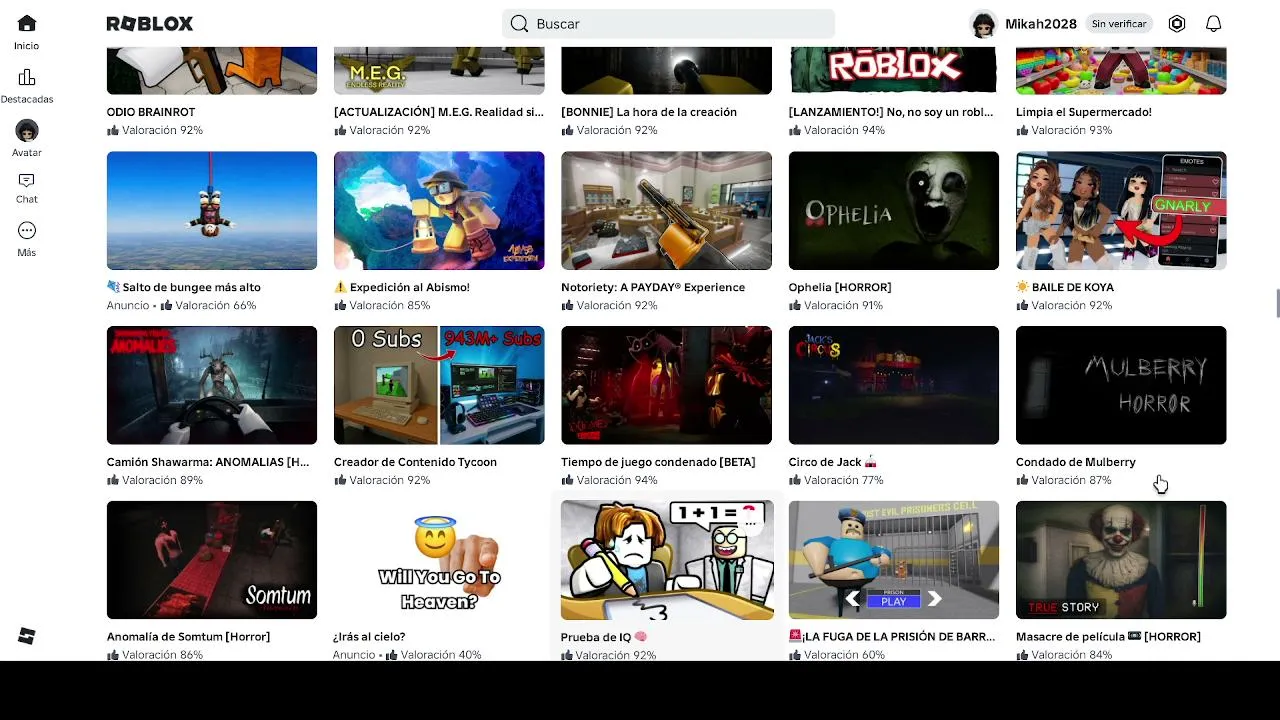Open the Destacadas charts section
This screenshot has width=1280, height=720.
tap(27, 86)
